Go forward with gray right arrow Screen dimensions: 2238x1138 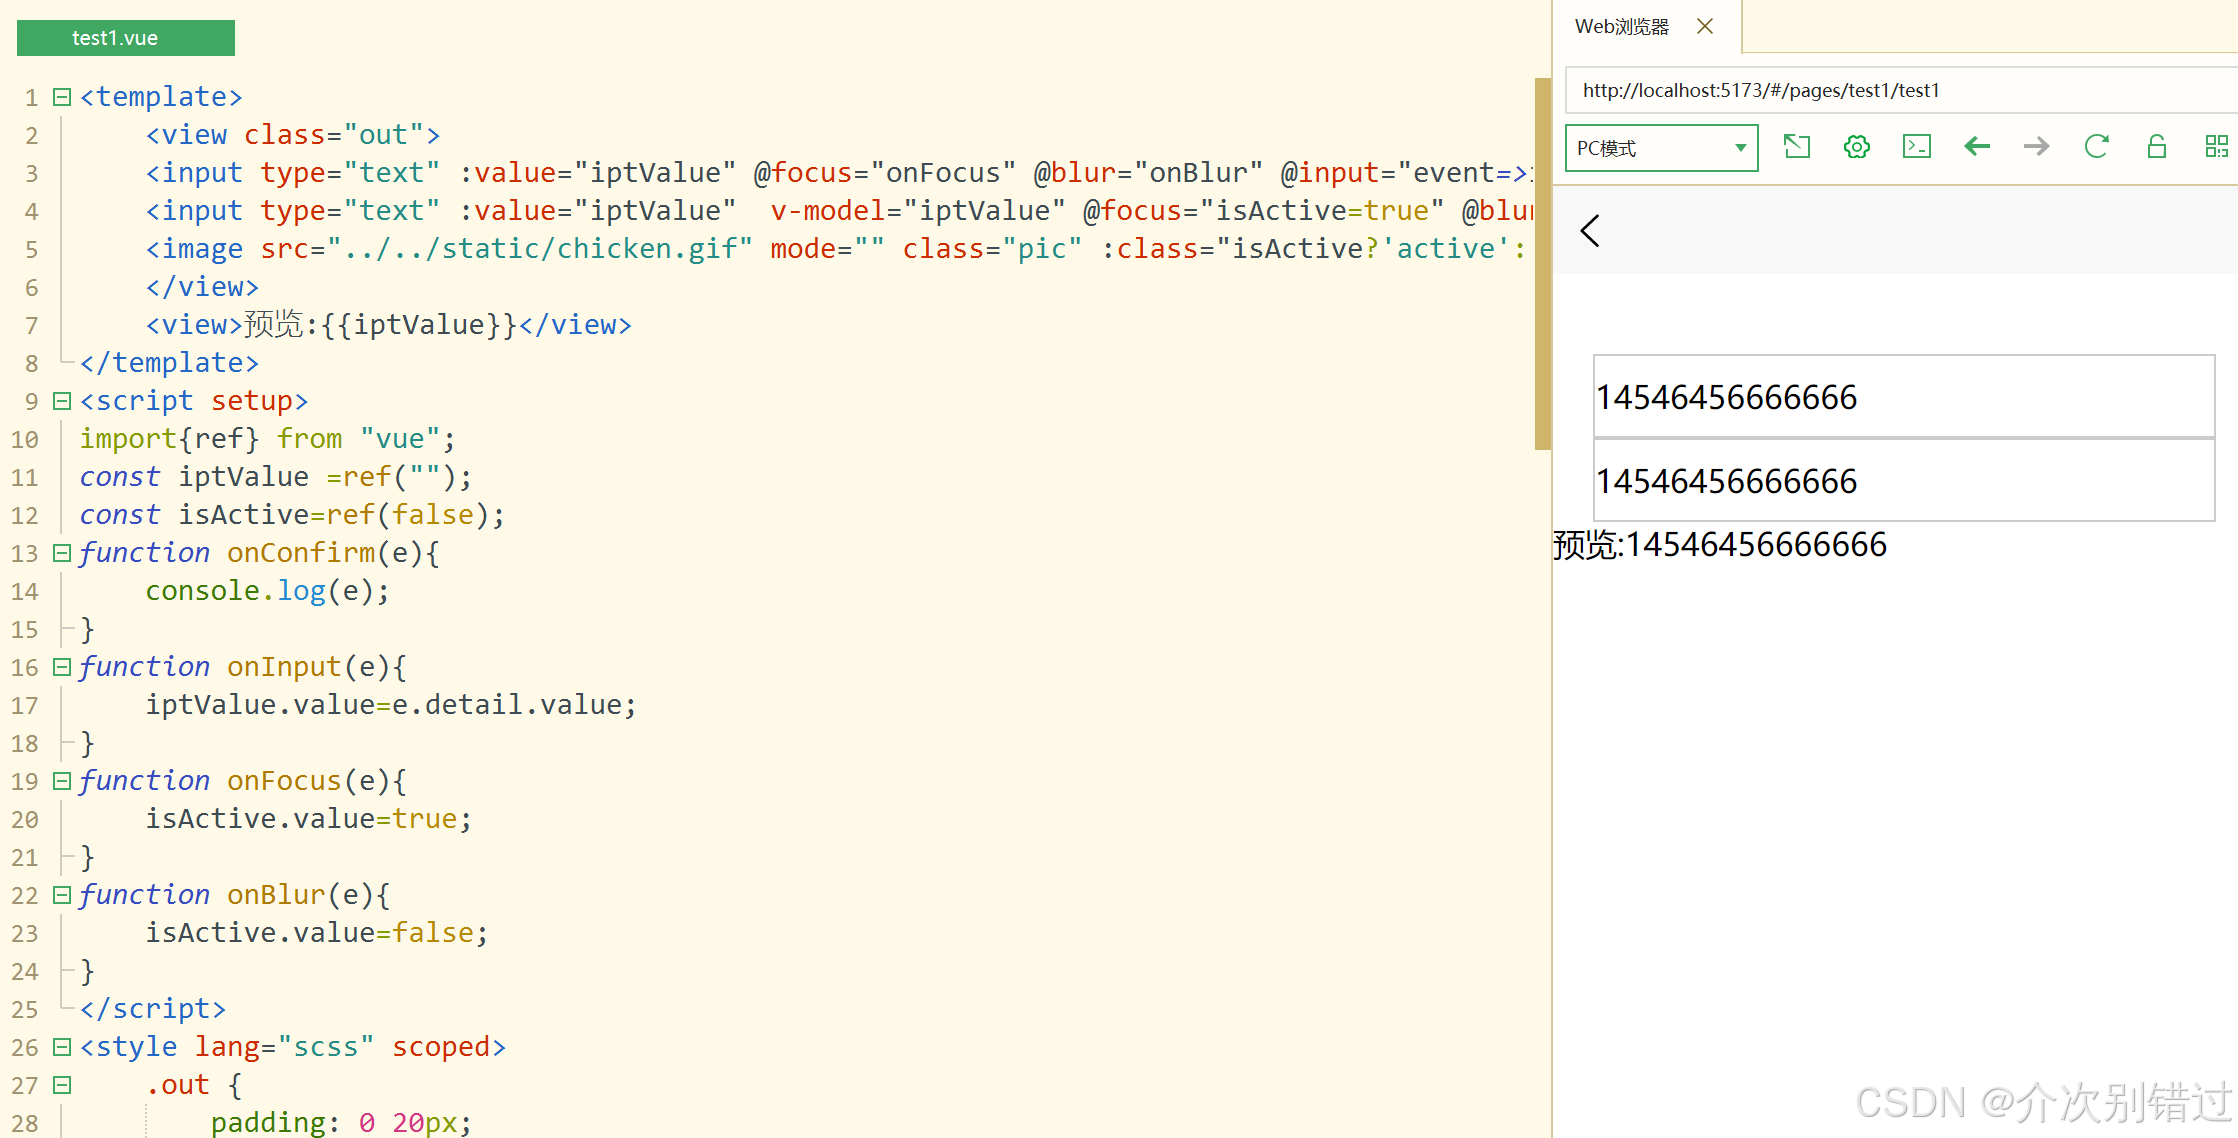2036,147
